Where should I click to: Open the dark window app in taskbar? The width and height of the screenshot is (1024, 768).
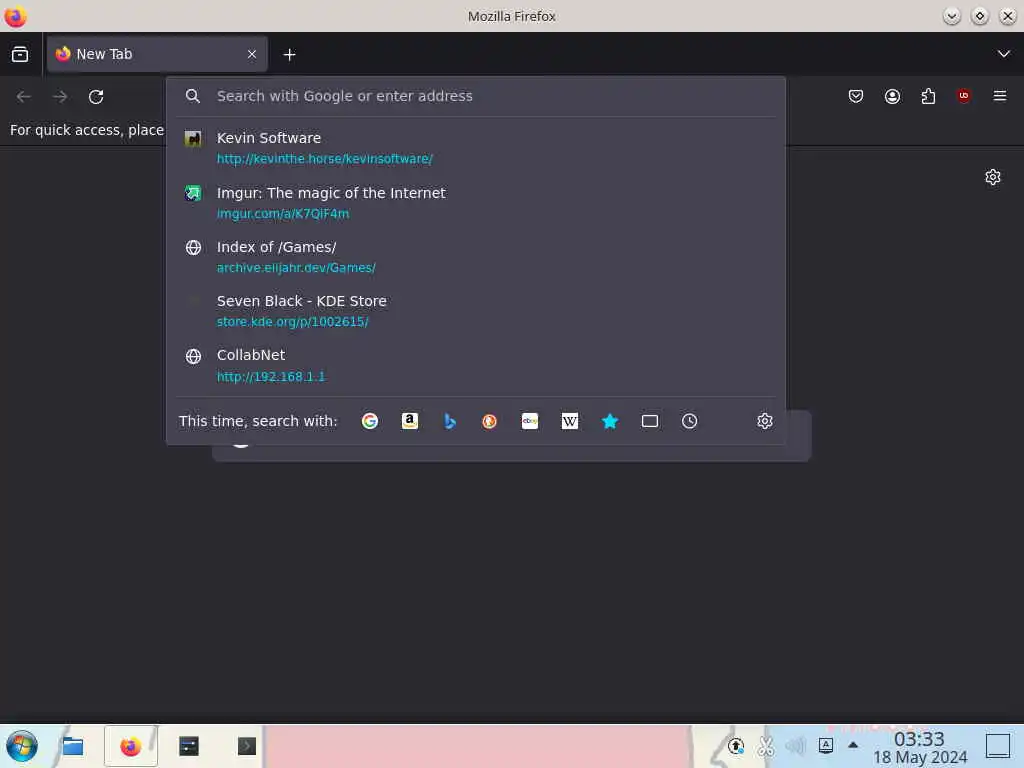pyautogui.click(x=189, y=746)
